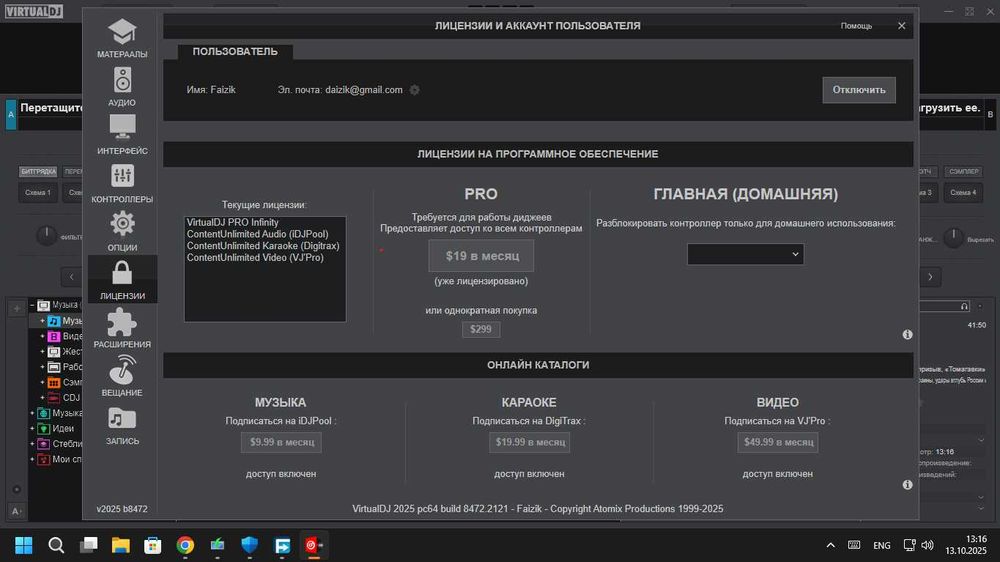Select the Лицензии padlock section
The height and width of the screenshot is (562, 1000).
[x=122, y=279]
